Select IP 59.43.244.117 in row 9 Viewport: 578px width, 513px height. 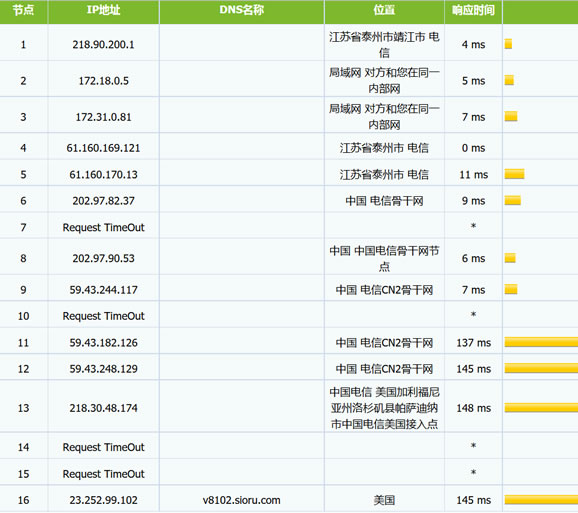(x=104, y=290)
